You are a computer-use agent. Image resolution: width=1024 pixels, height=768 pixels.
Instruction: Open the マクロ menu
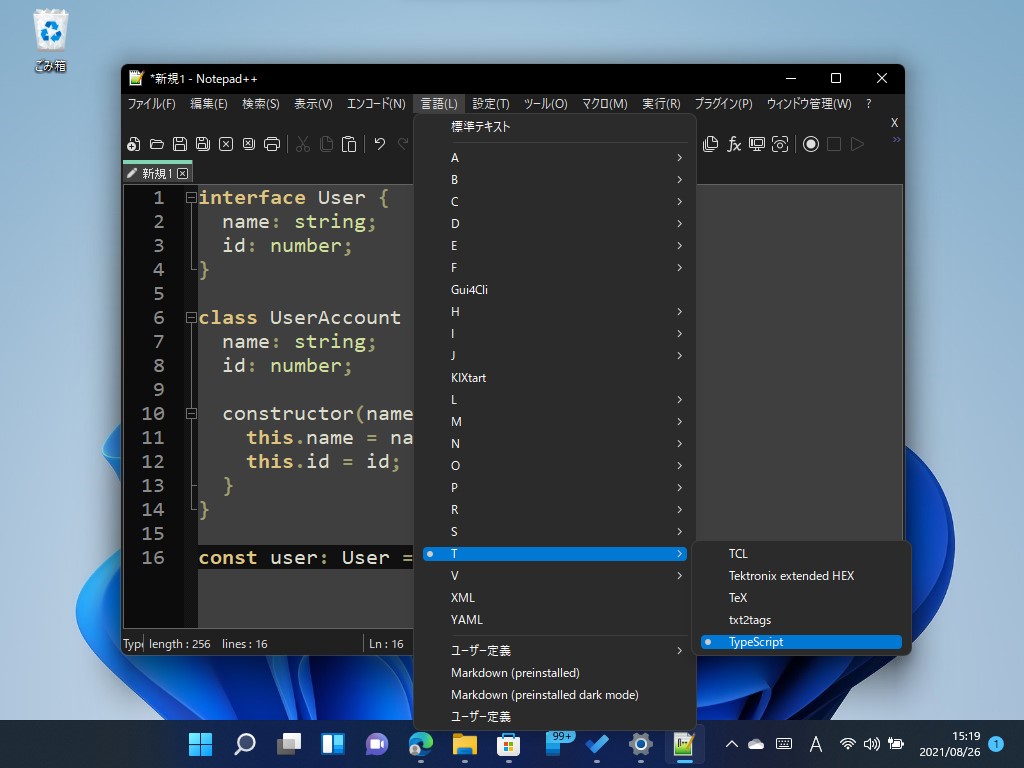pos(604,103)
